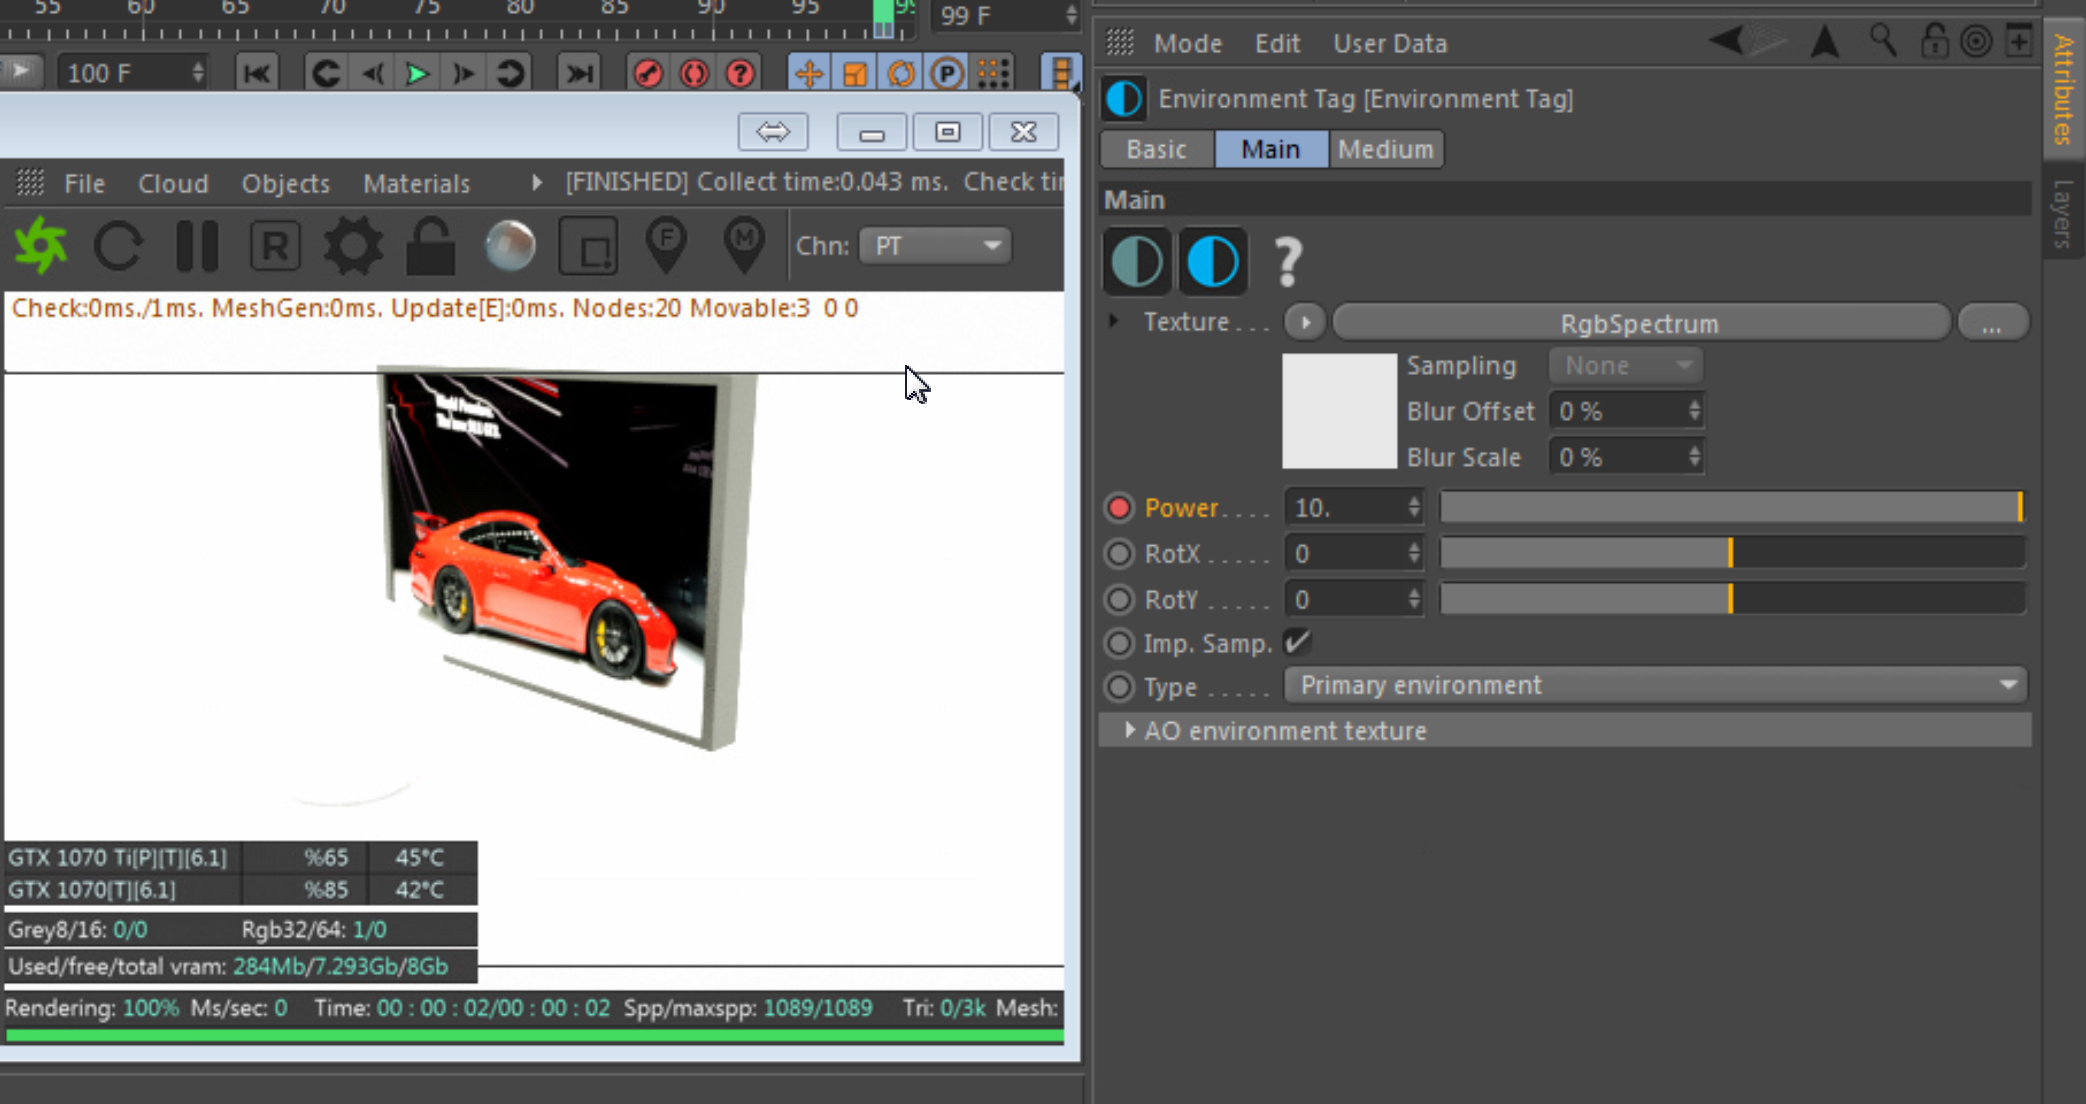This screenshot has height=1104, width=2086.
Task: Open the Type Primary environment dropdown
Action: (x=1655, y=686)
